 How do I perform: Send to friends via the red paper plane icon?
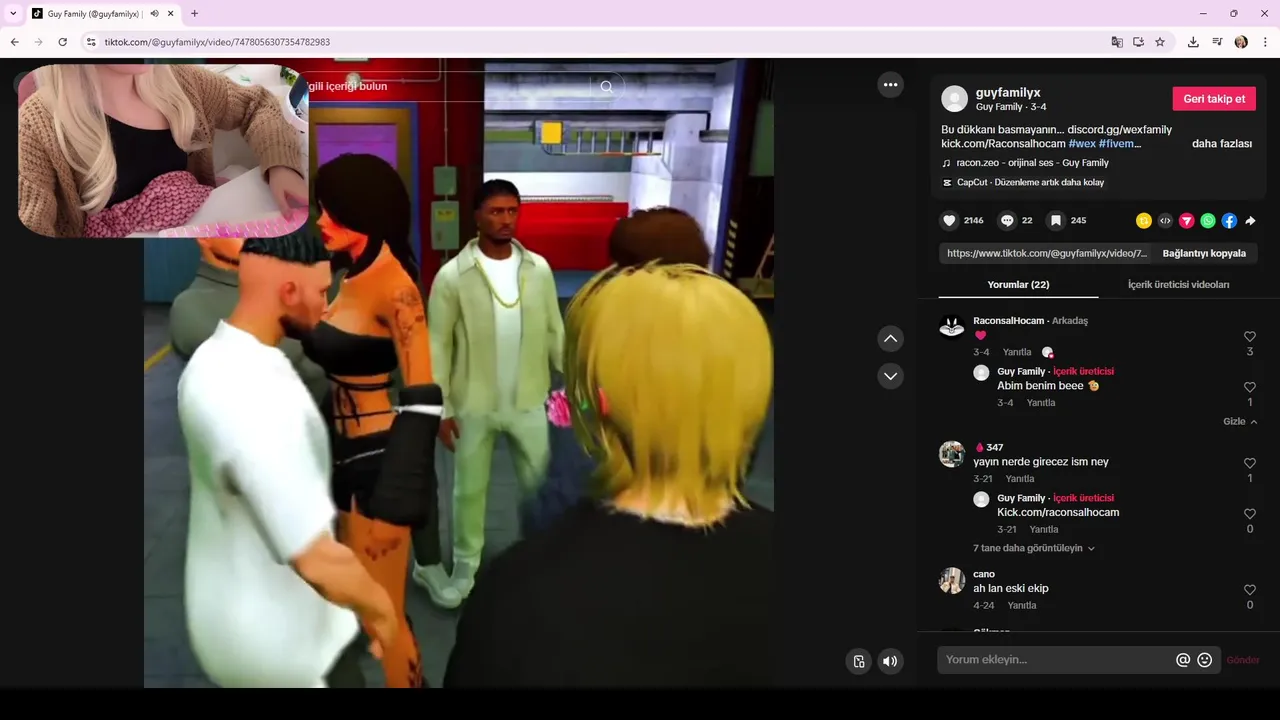coord(1187,221)
